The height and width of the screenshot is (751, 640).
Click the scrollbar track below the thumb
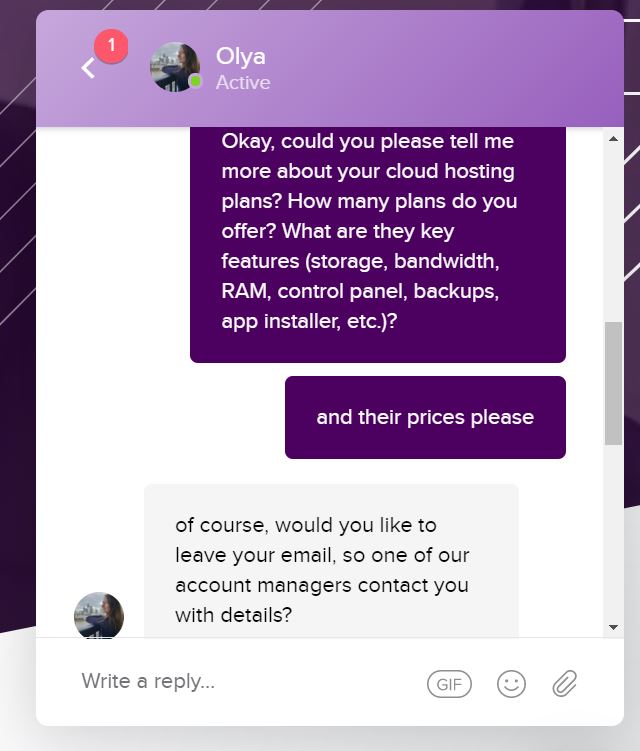[613, 533]
